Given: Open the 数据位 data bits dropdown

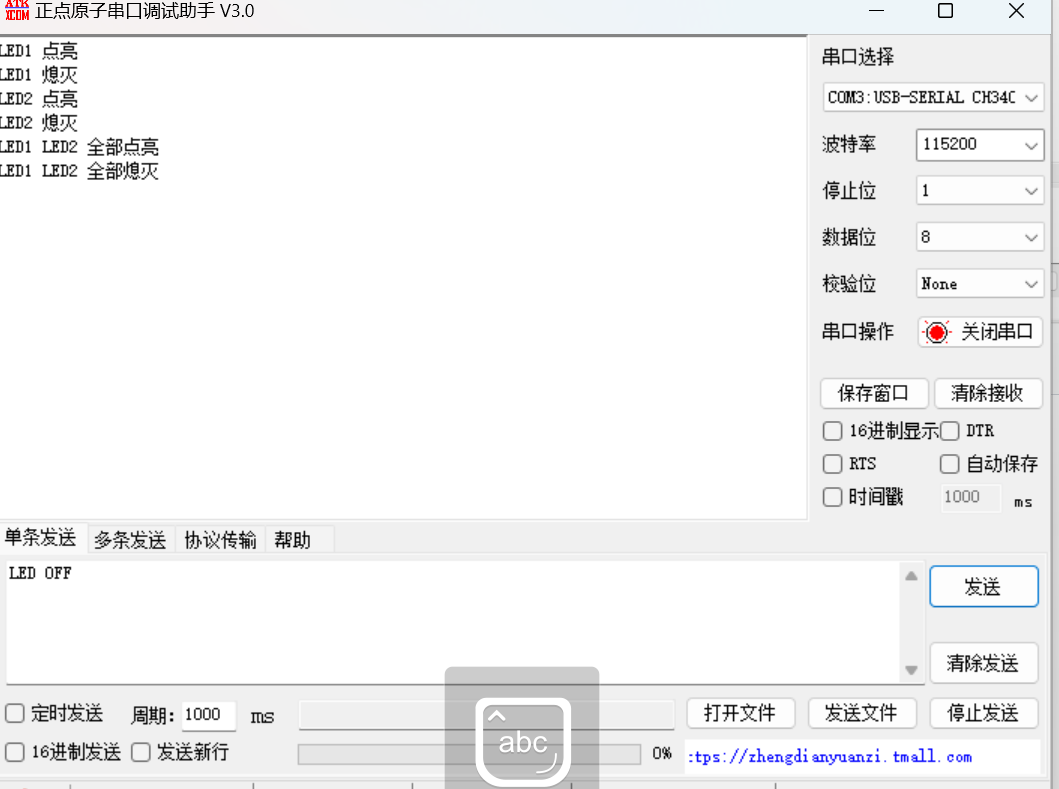Looking at the screenshot, I should (x=979, y=237).
